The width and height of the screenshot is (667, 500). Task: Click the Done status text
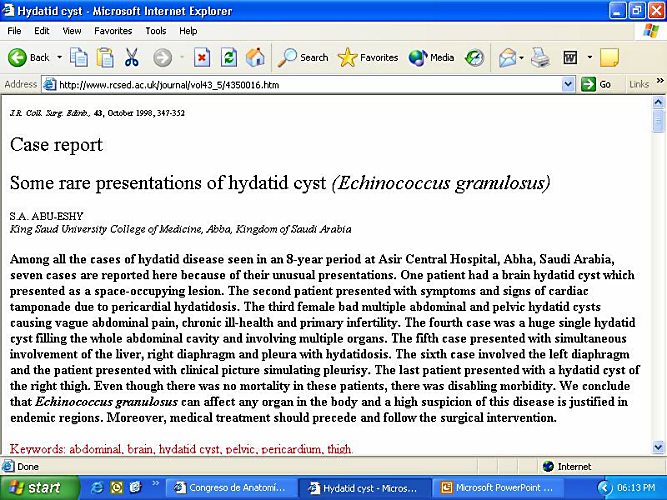(x=28, y=467)
